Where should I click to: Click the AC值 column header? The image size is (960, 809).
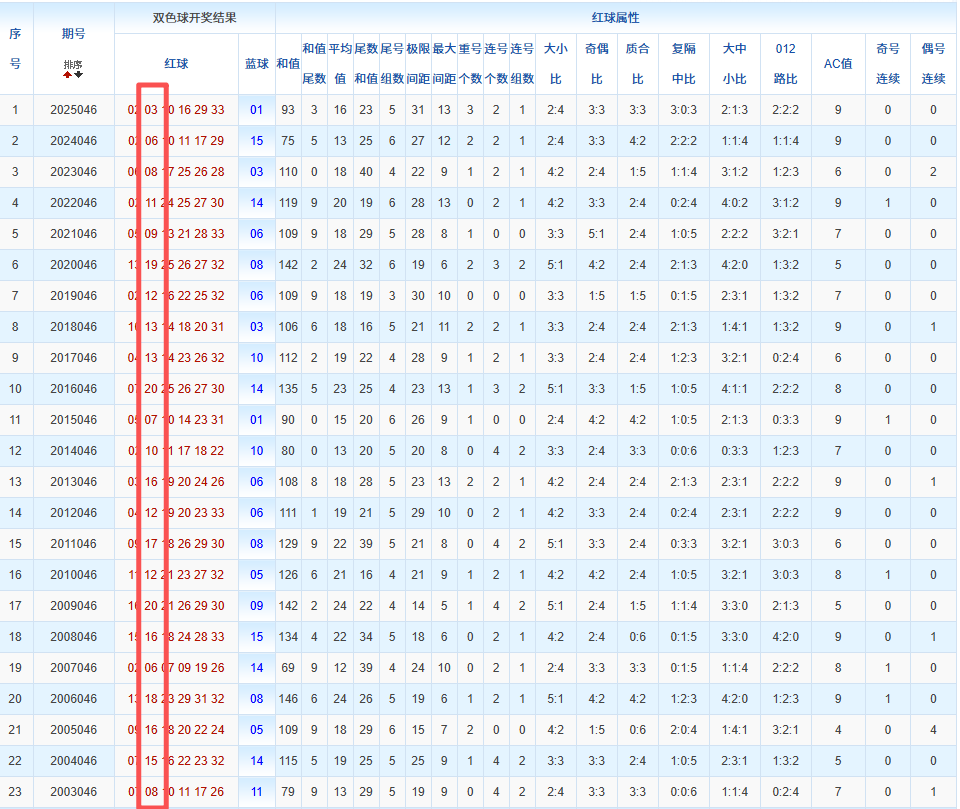pos(837,63)
